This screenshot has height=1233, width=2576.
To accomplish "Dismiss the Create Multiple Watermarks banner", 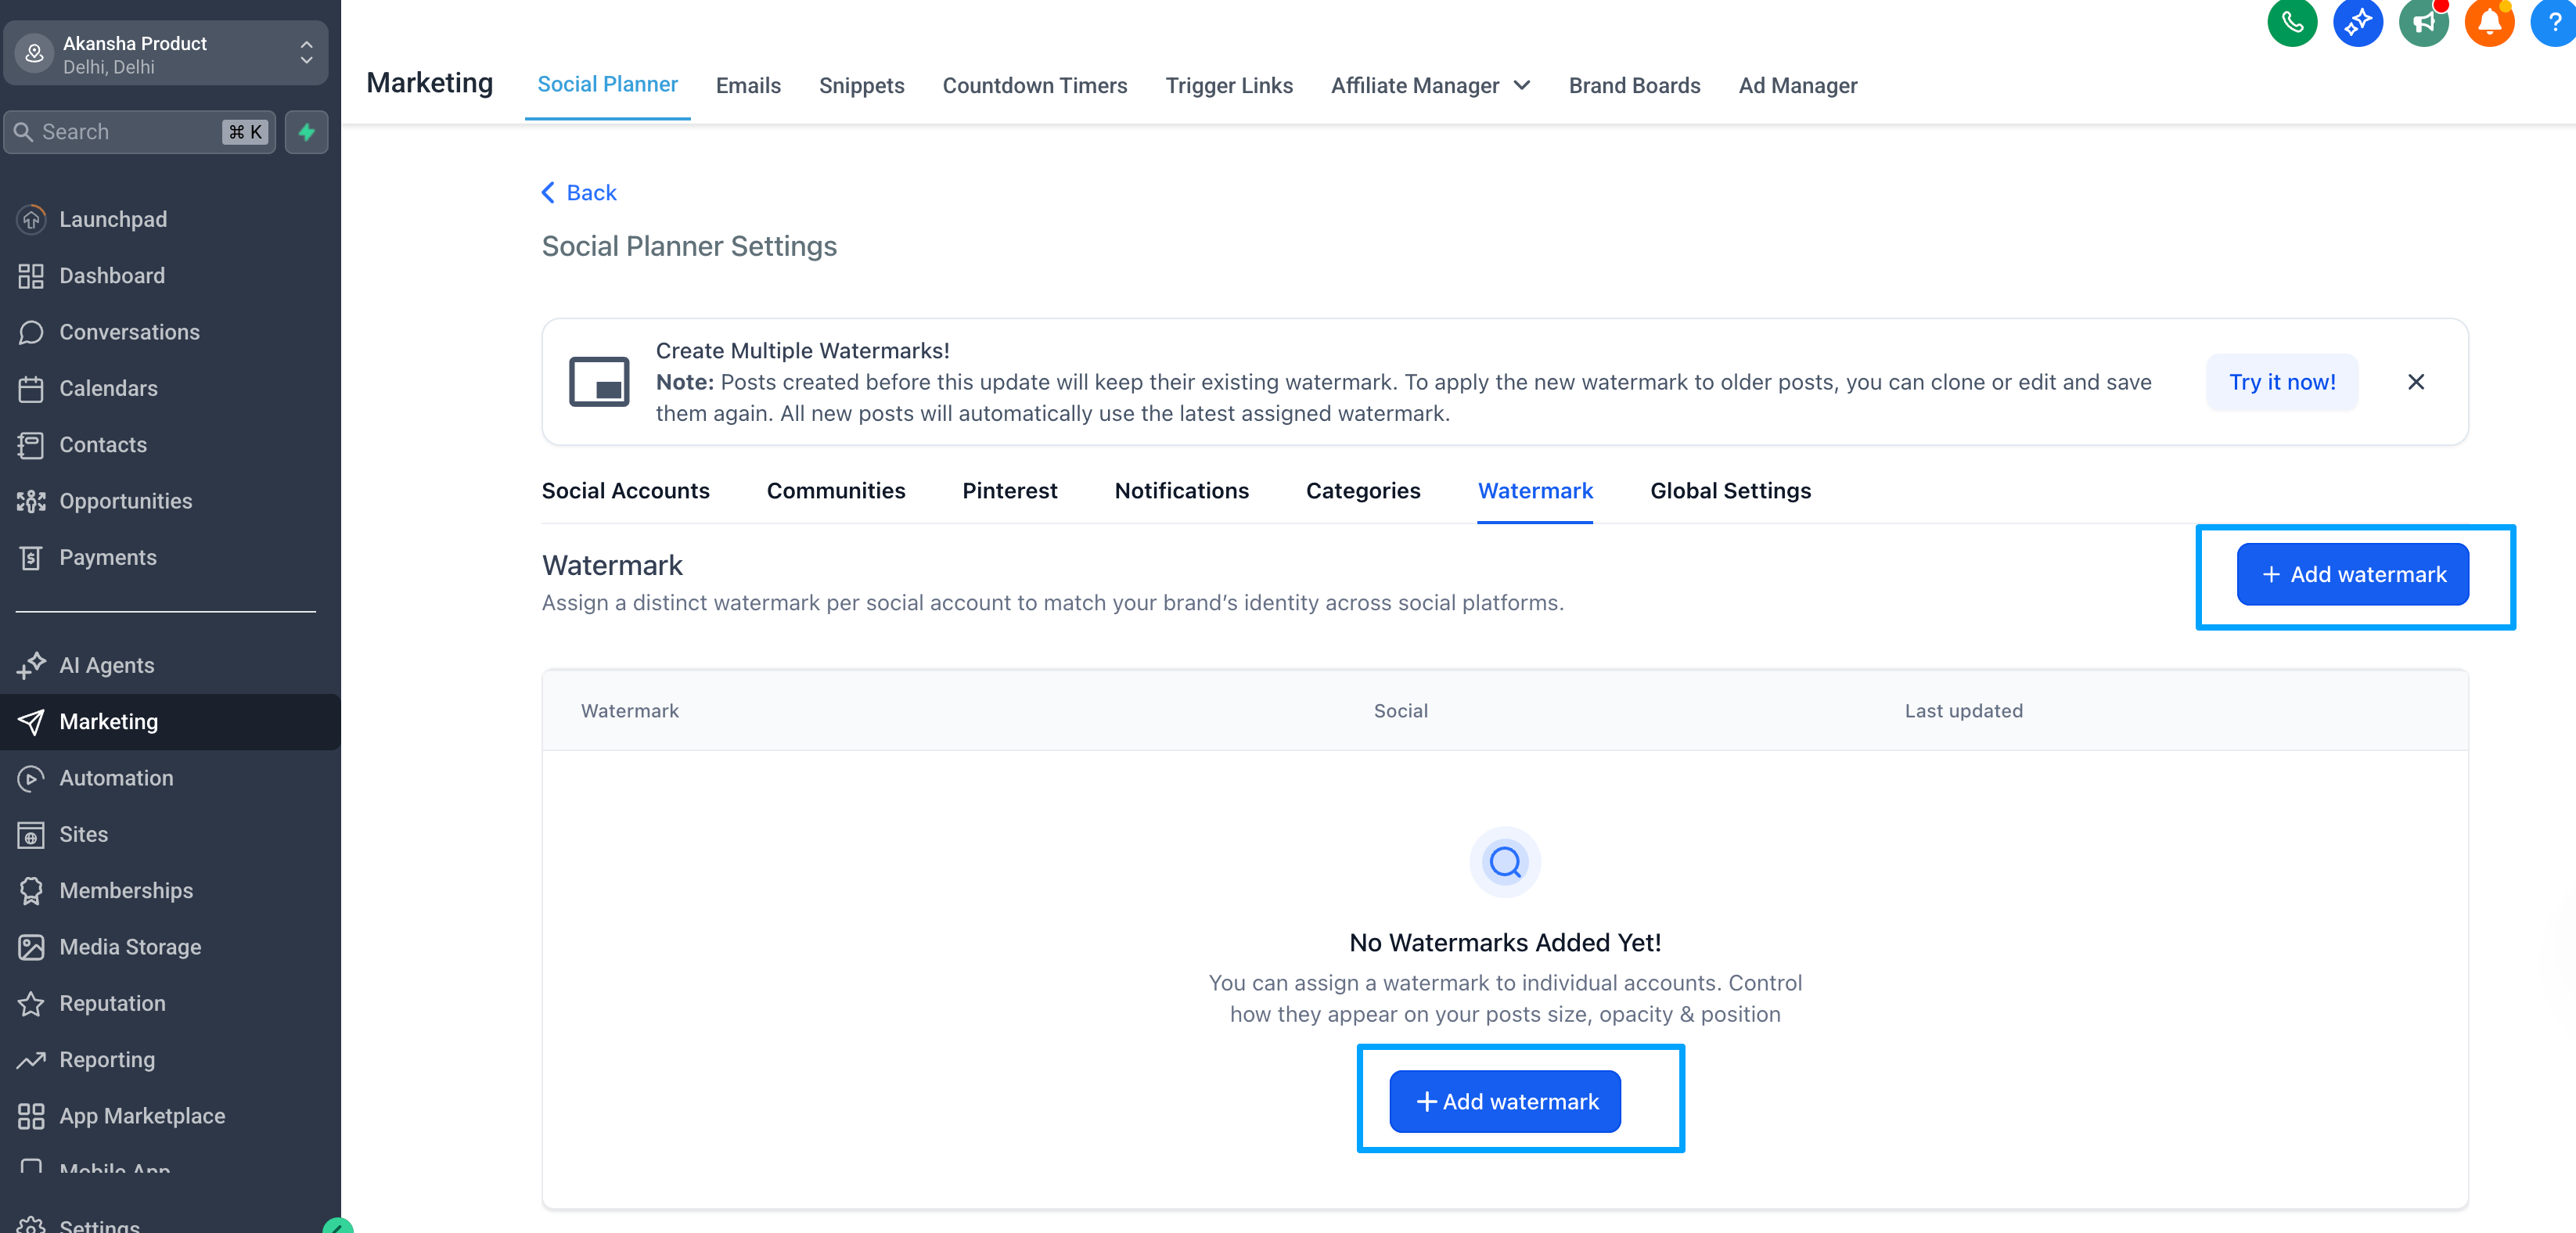I will tap(2415, 382).
